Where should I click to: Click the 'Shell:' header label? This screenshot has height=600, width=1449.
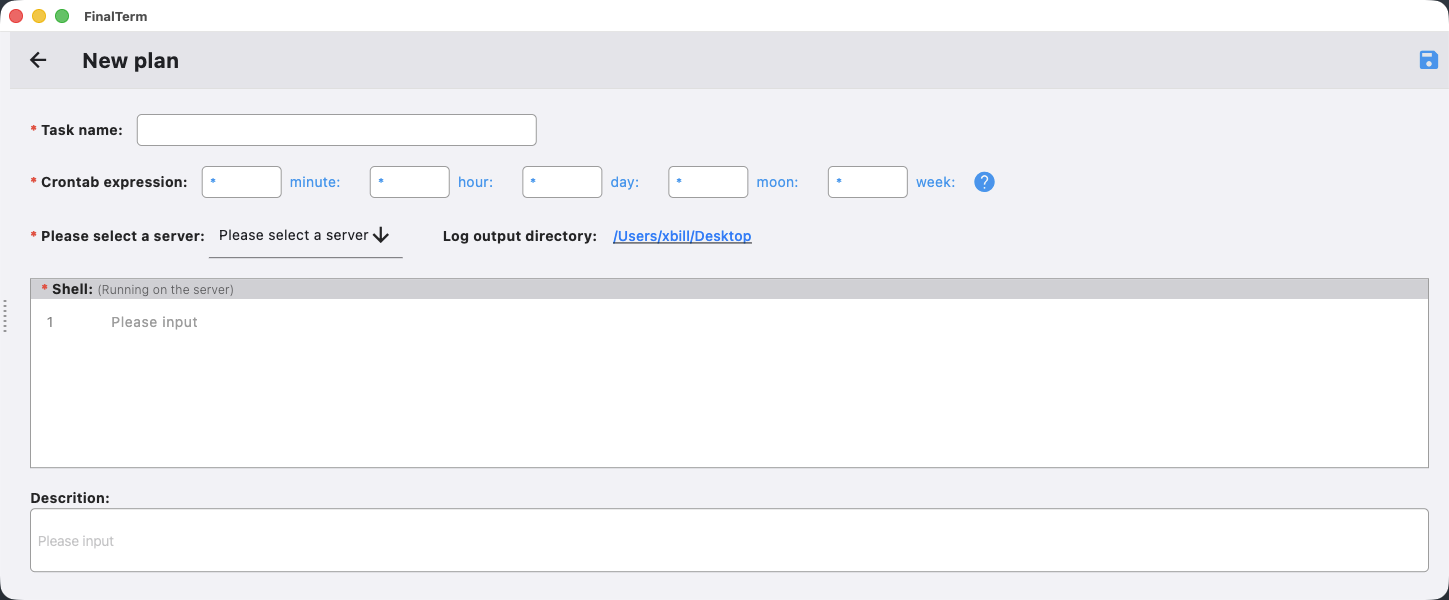tap(72, 289)
